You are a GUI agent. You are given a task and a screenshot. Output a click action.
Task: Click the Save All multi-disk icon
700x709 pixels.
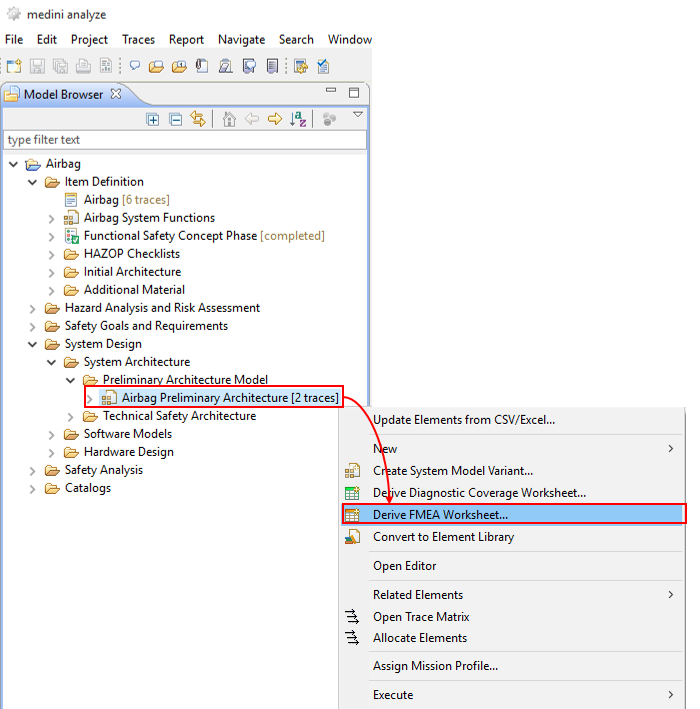tap(60, 66)
